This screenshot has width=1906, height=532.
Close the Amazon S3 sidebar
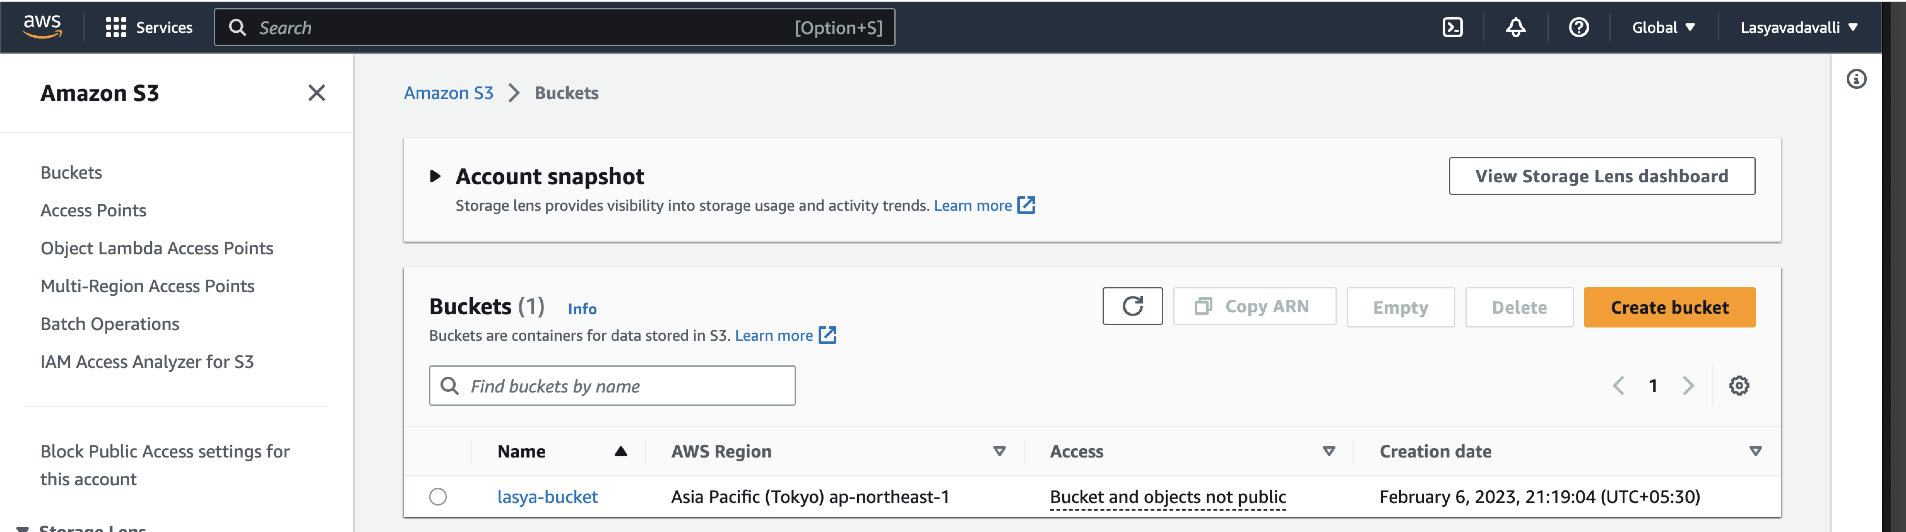(x=317, y=93)
